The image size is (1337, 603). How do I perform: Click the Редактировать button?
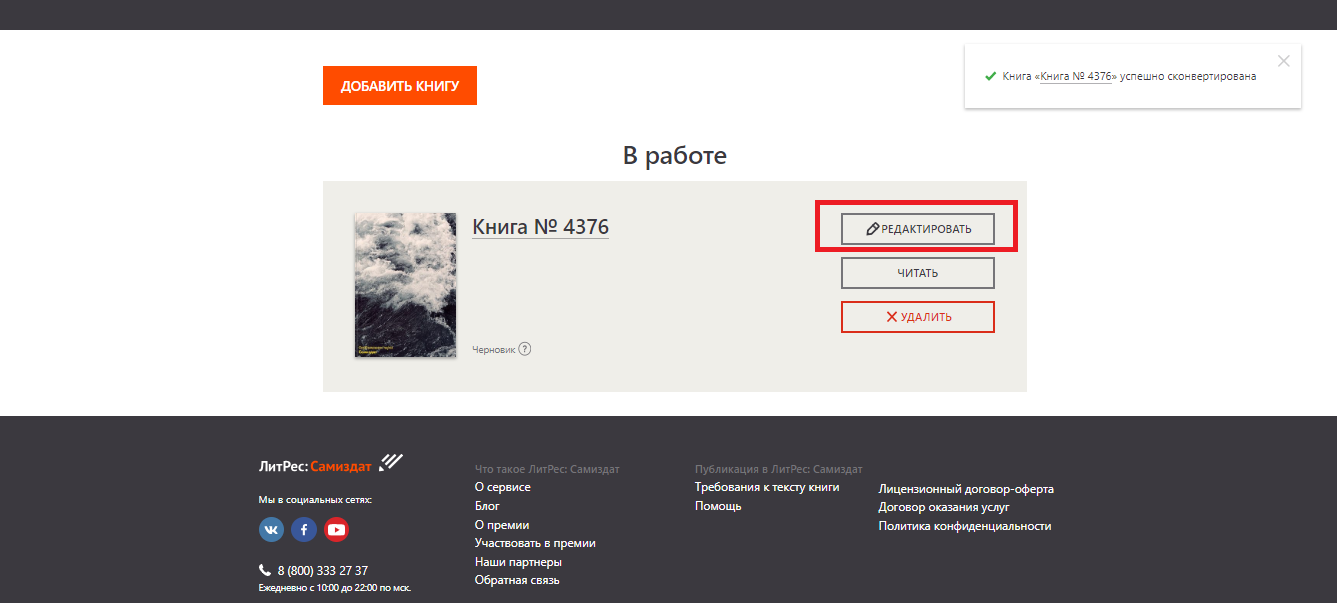coord(917,229)
